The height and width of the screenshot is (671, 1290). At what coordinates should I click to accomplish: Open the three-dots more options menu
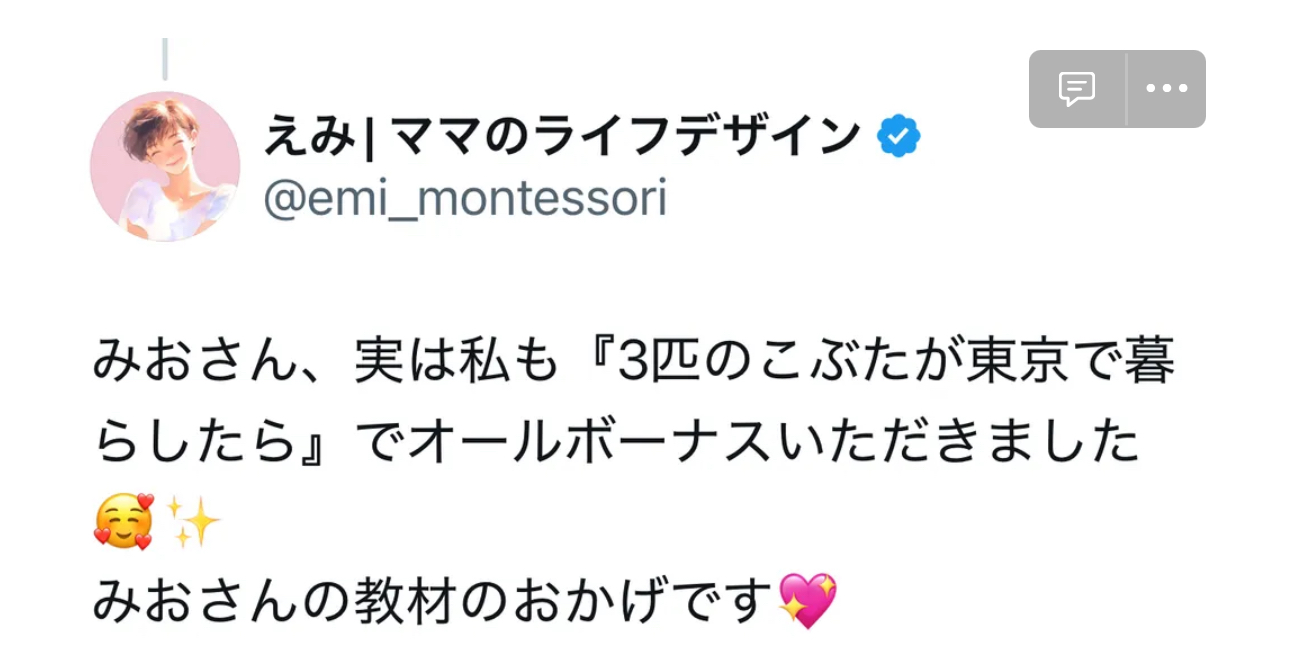(x=1166, y=89)
